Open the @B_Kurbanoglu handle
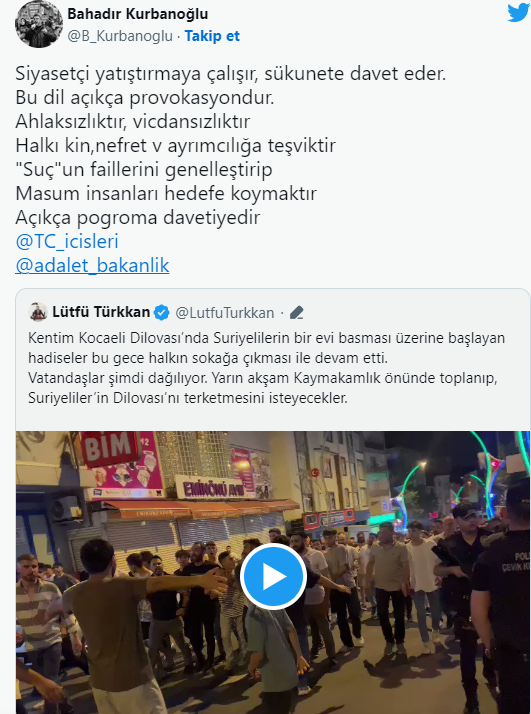Viewport: 531px width, 714px height. coord(120,36)
